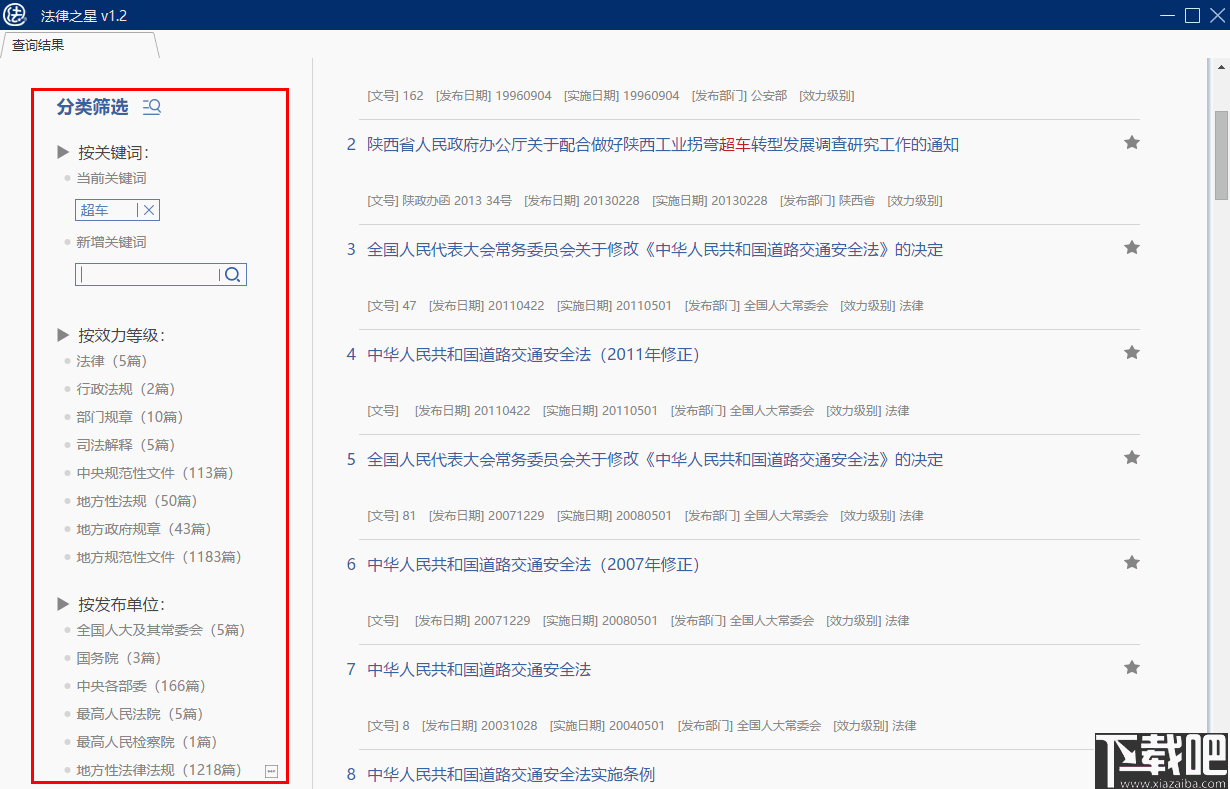1230x789 pixels.
Task: Open the filter search icon beside 分类筛选
Action: tap(151, 106)
